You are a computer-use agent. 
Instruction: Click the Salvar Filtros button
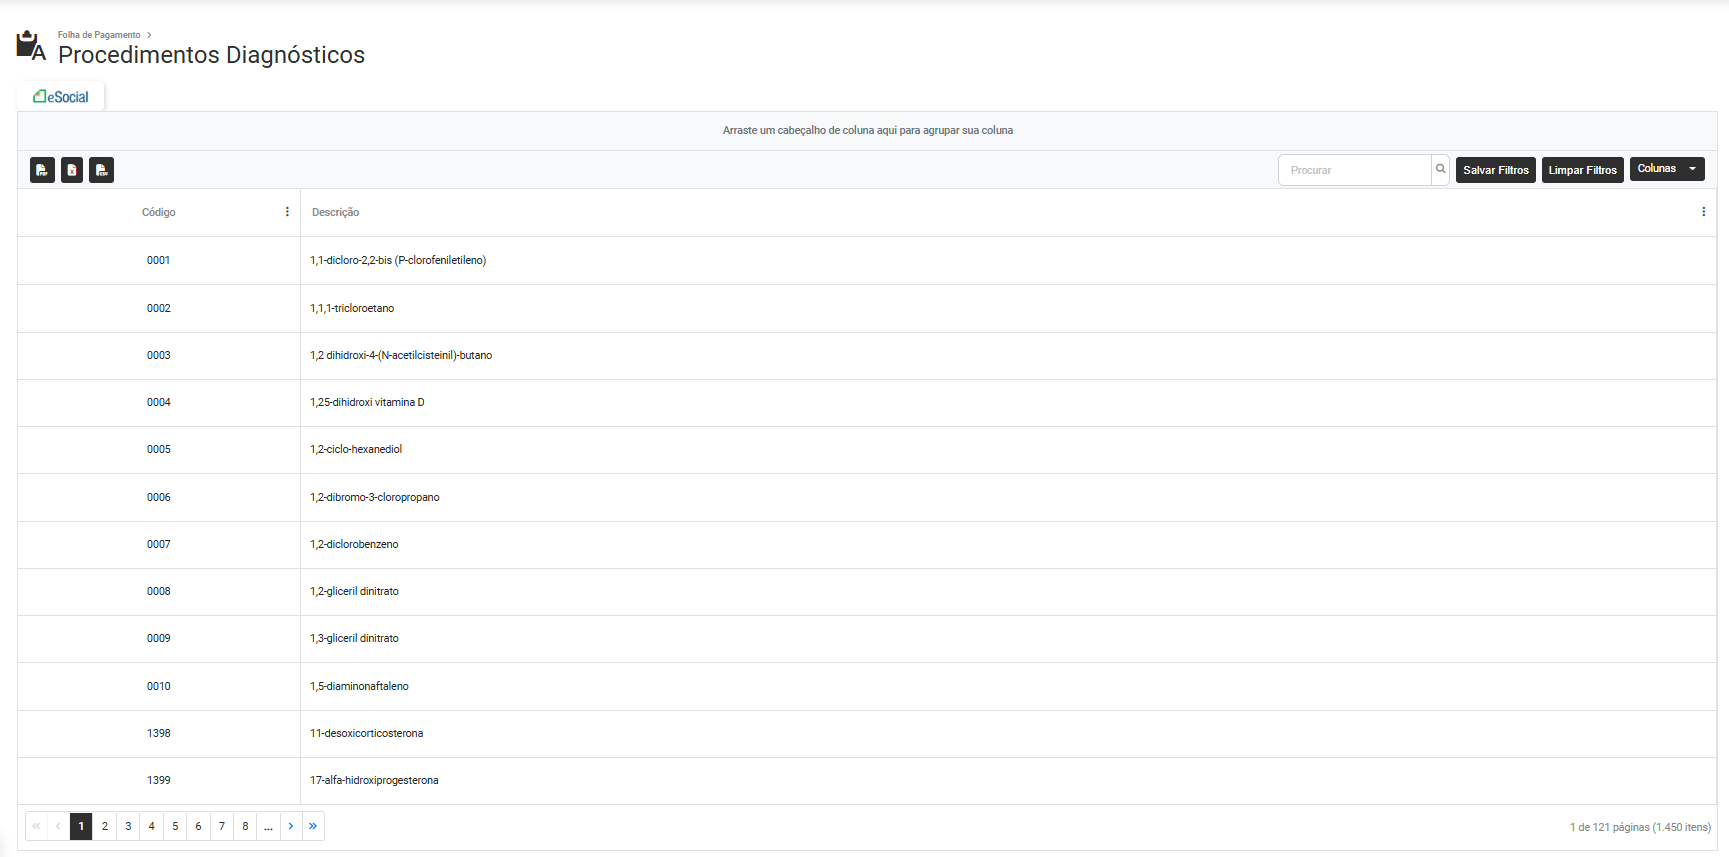(1495, 170)
